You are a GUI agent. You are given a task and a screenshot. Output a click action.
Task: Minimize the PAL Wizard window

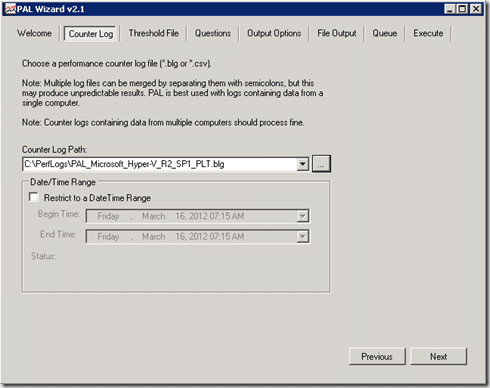[x=450, y=9]
